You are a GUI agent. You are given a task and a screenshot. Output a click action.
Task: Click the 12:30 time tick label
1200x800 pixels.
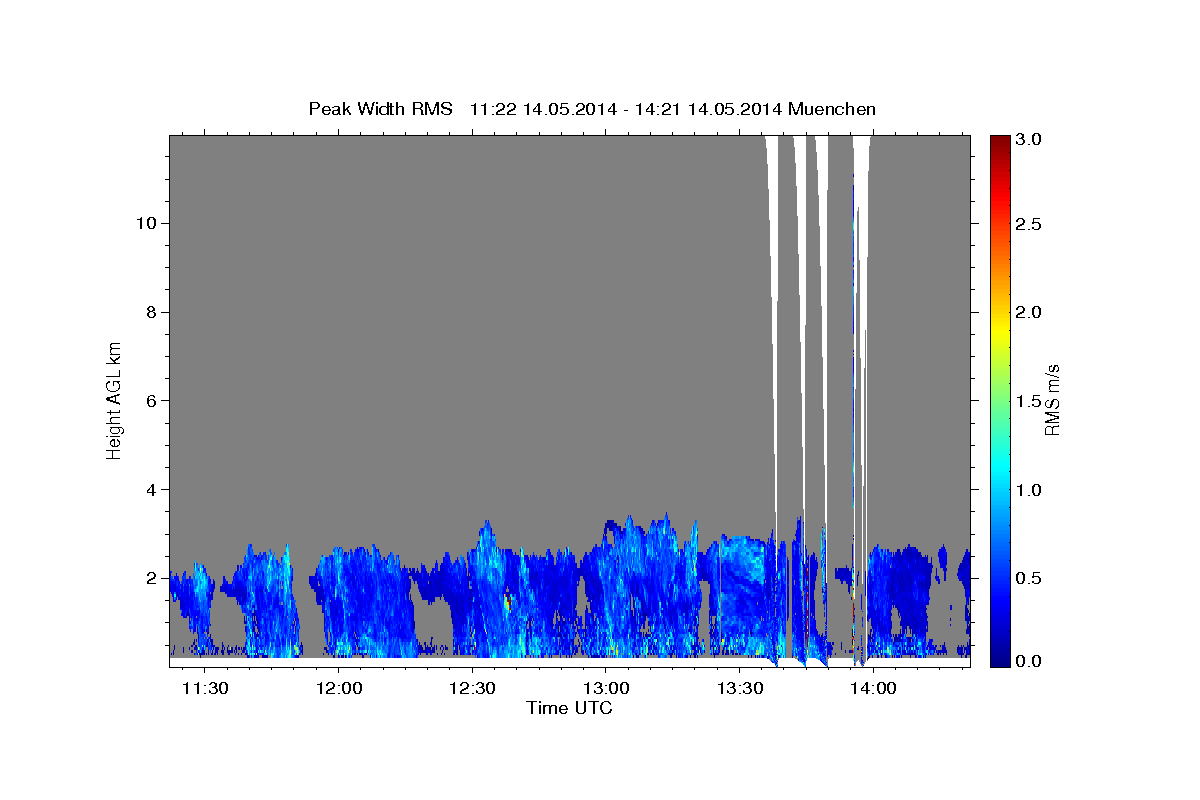[472, 689]
